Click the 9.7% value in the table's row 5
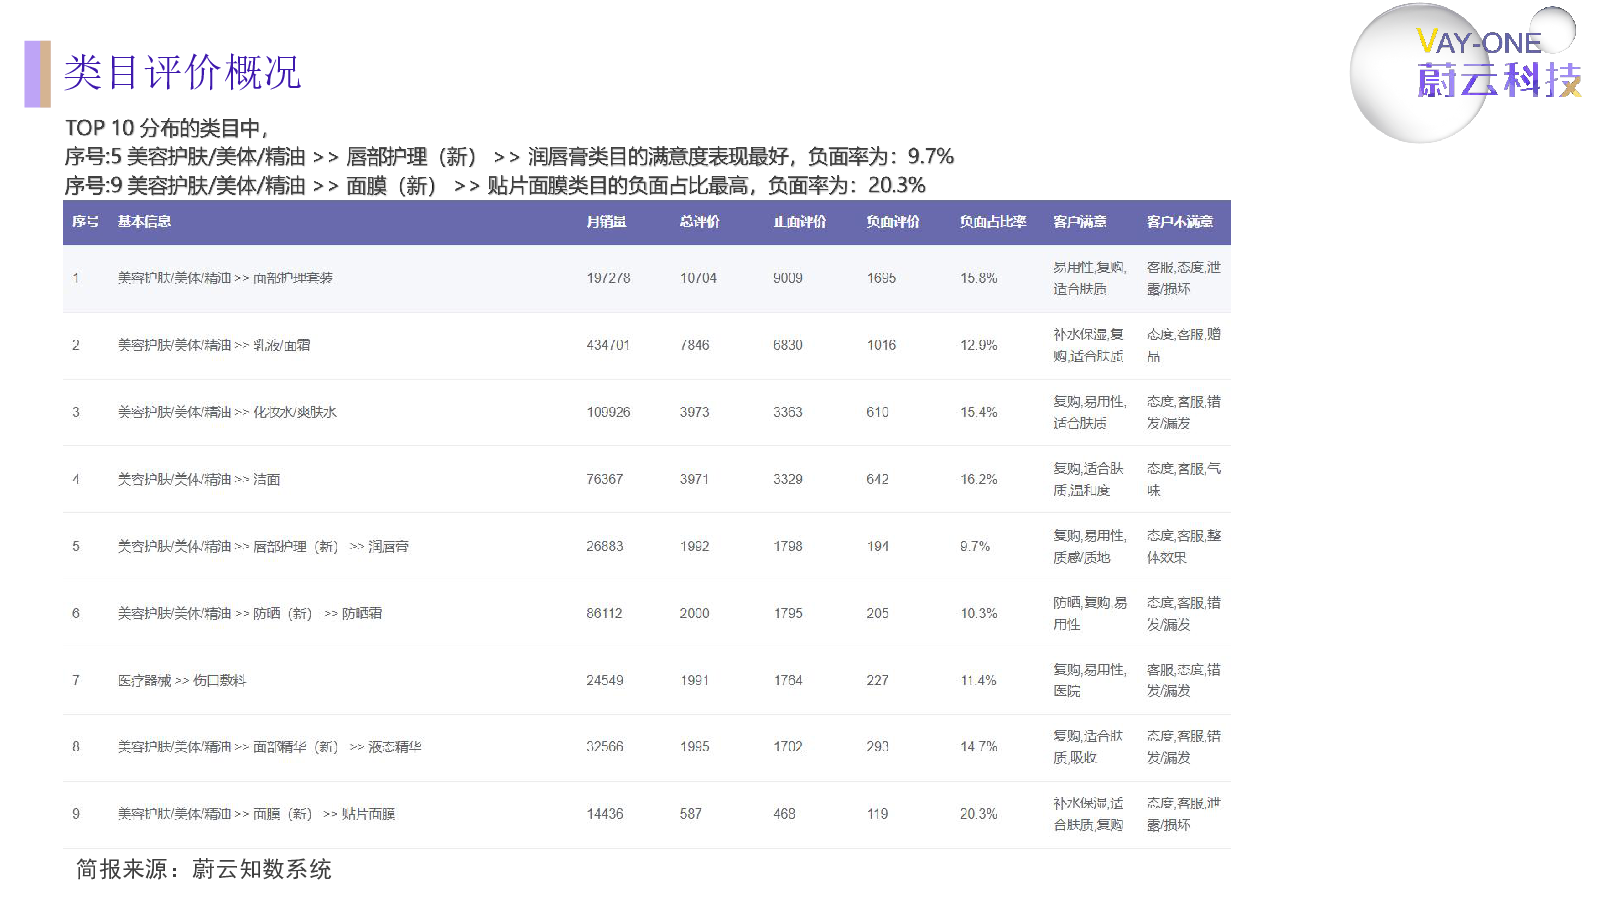Screen dimensions: 1600x900 coord(975,546)
